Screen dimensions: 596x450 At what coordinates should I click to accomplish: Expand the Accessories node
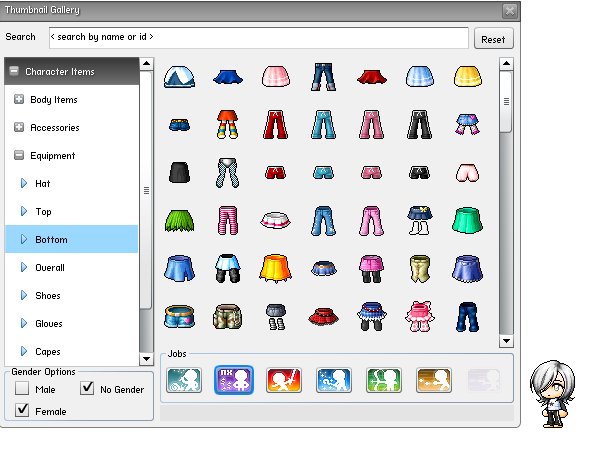click(x=19, y=127)
